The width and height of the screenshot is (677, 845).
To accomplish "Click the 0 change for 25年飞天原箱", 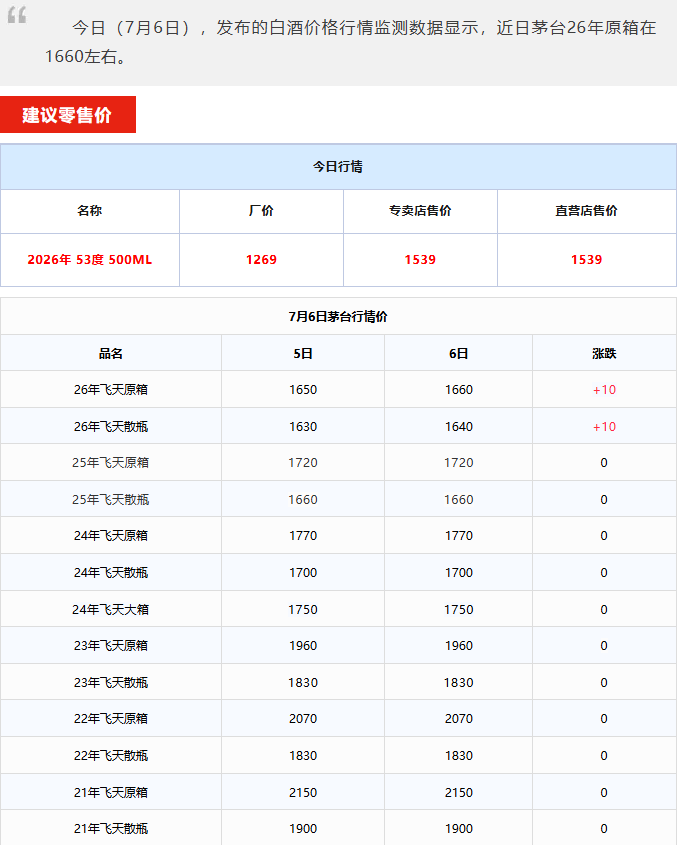I will (604, 462).
